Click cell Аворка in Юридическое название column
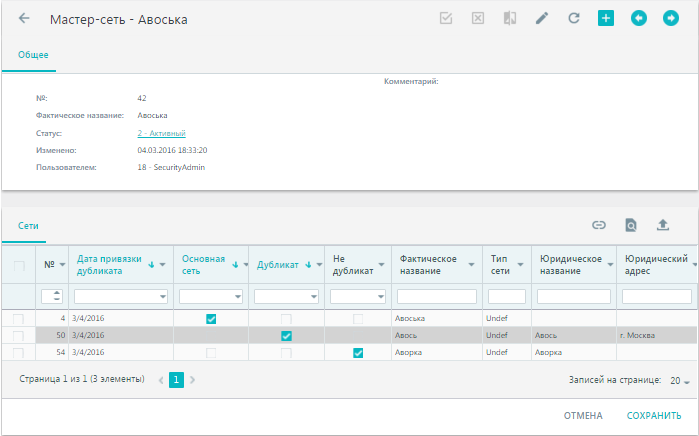Screen dimensions: 699x436 tap(548, 352)
